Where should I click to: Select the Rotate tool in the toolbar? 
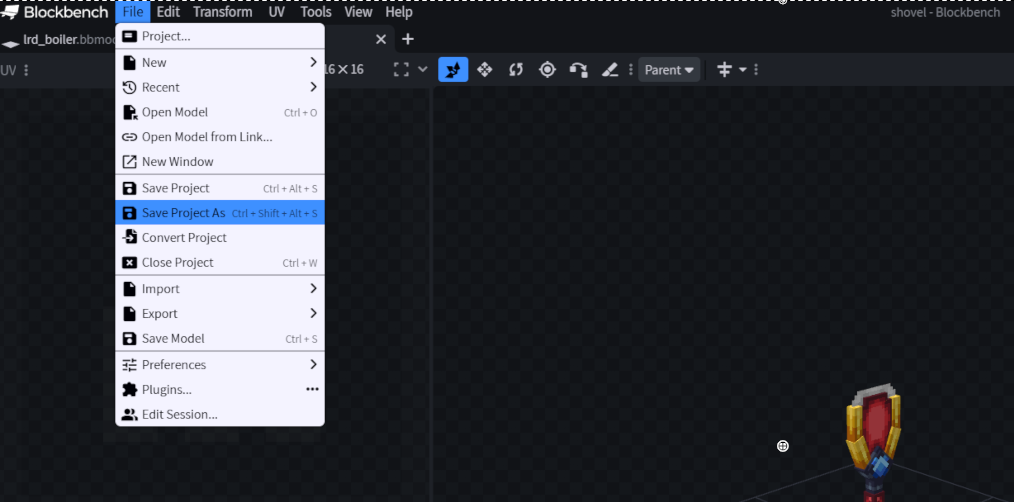(515, 70)
